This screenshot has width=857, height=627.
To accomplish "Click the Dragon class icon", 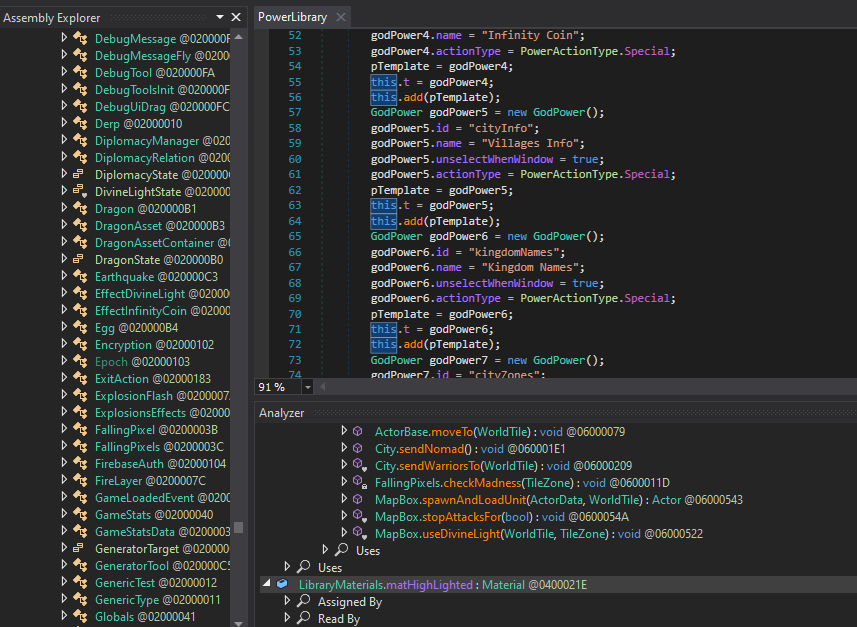I will 80,209.
